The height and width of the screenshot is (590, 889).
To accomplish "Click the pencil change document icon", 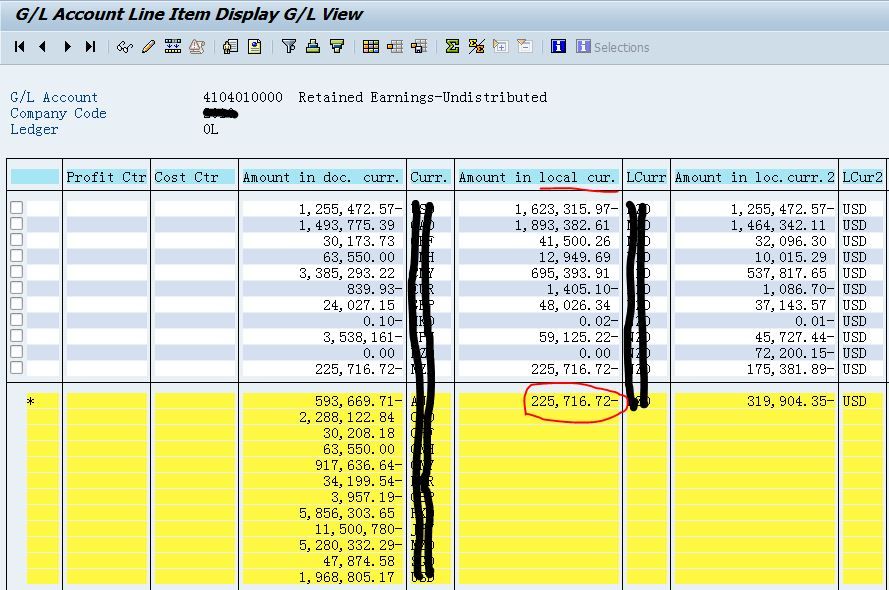I will tap(148, 47).
